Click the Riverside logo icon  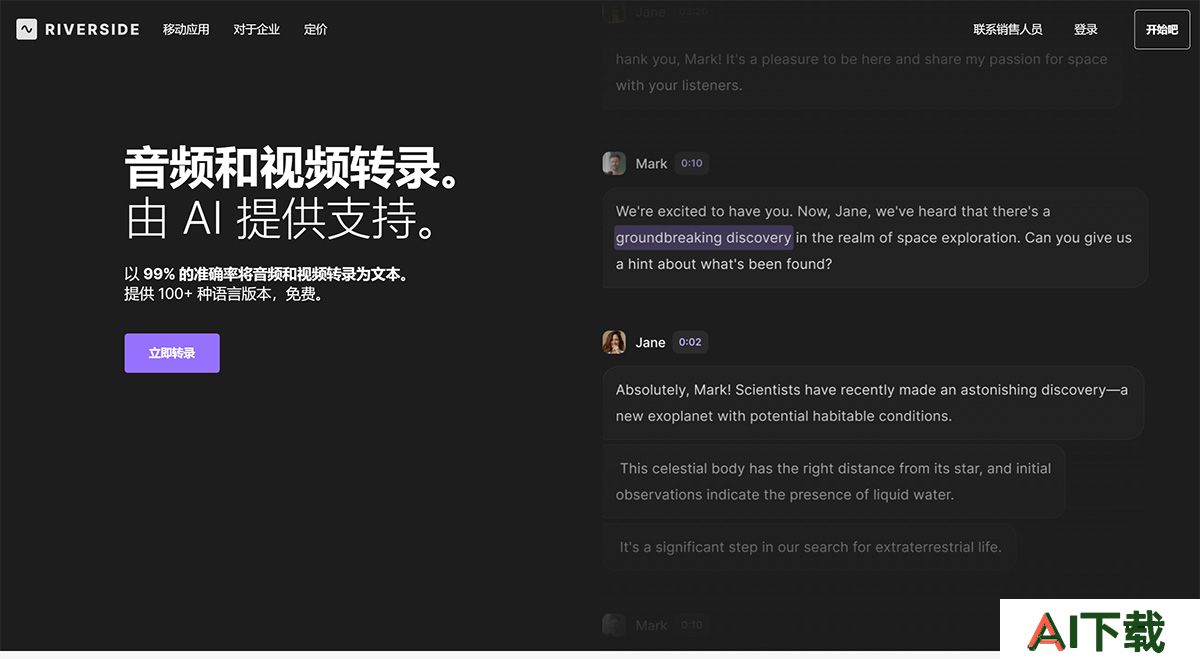click(27, 29)
